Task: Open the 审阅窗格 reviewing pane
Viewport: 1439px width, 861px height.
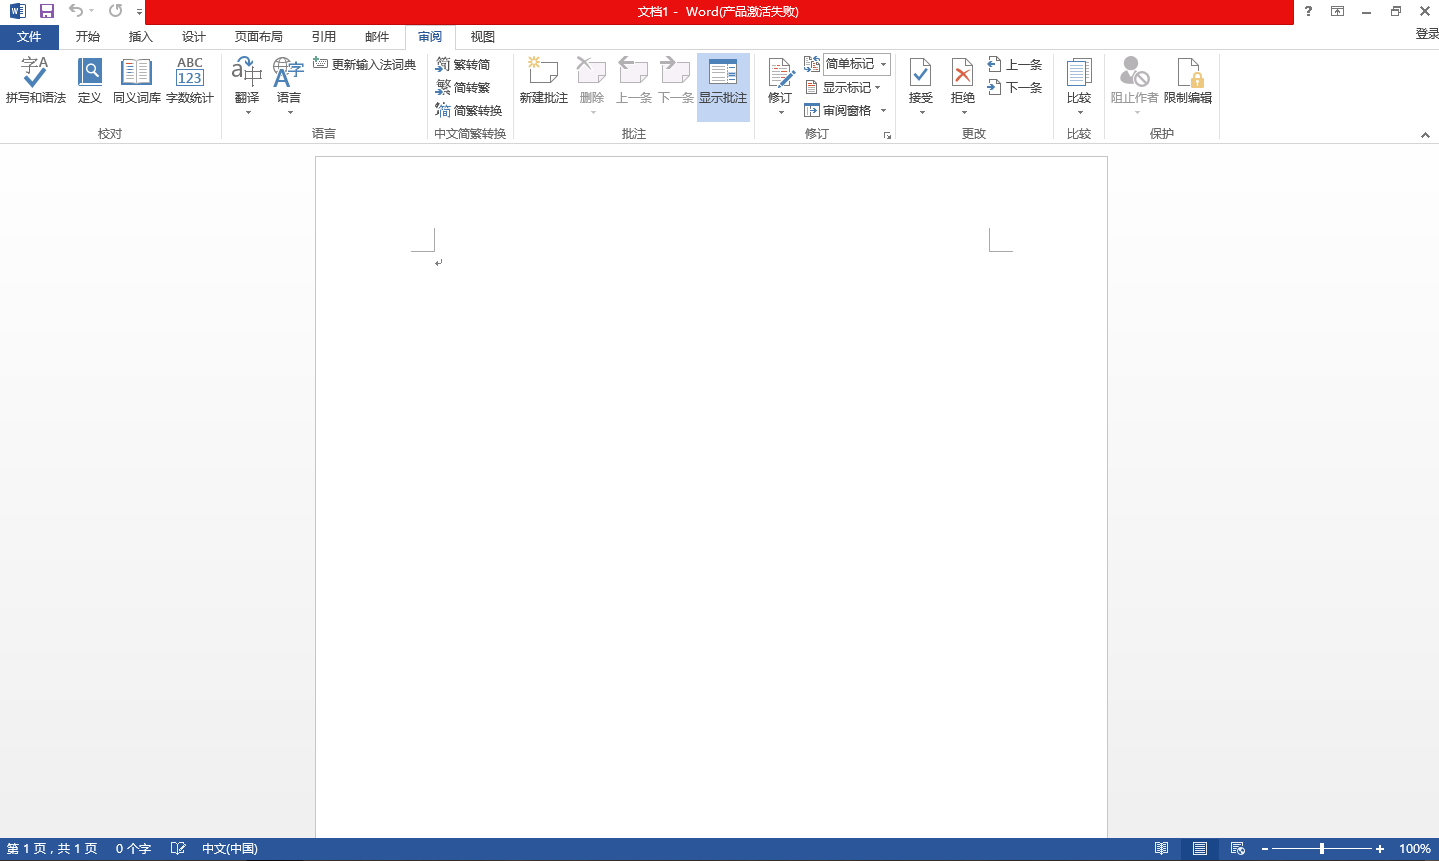Action: pyautogui.click(x=838, y=110)
